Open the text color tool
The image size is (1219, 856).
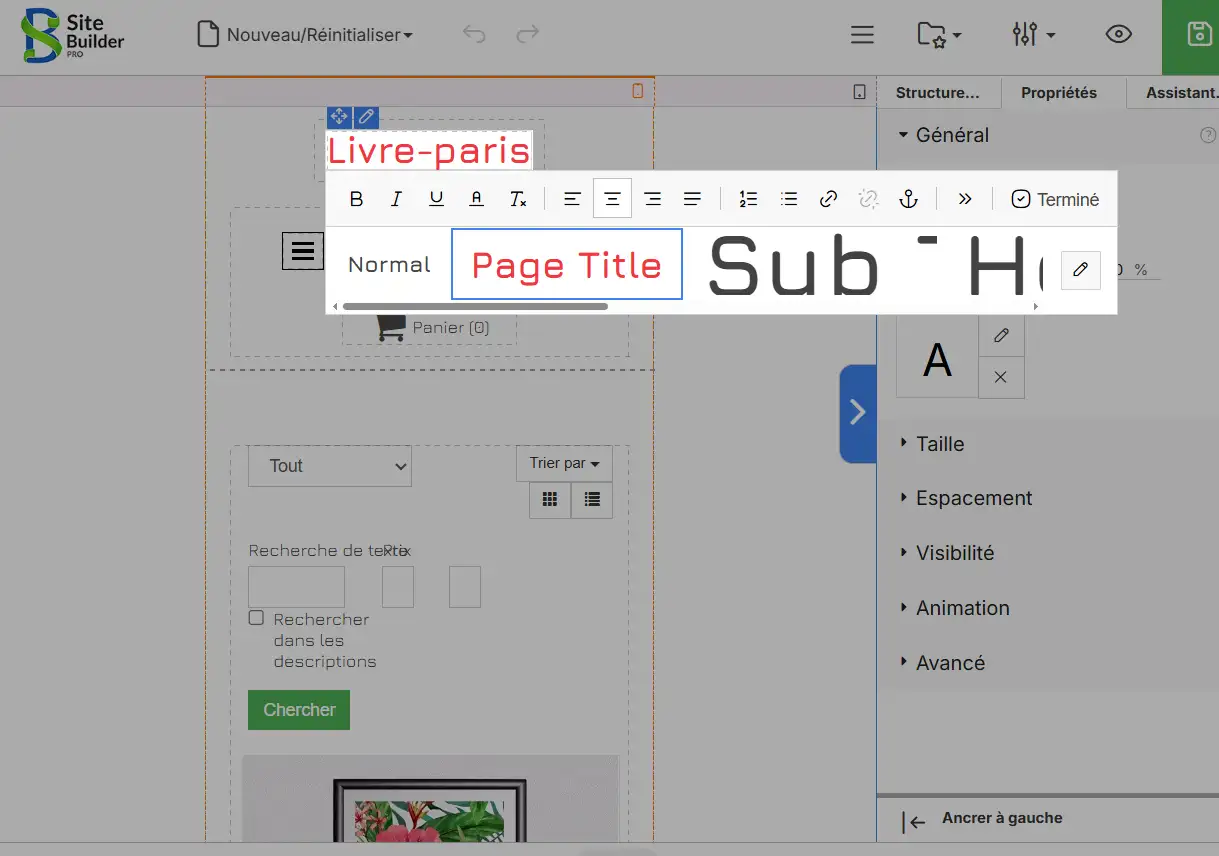(x=477, y=199)
